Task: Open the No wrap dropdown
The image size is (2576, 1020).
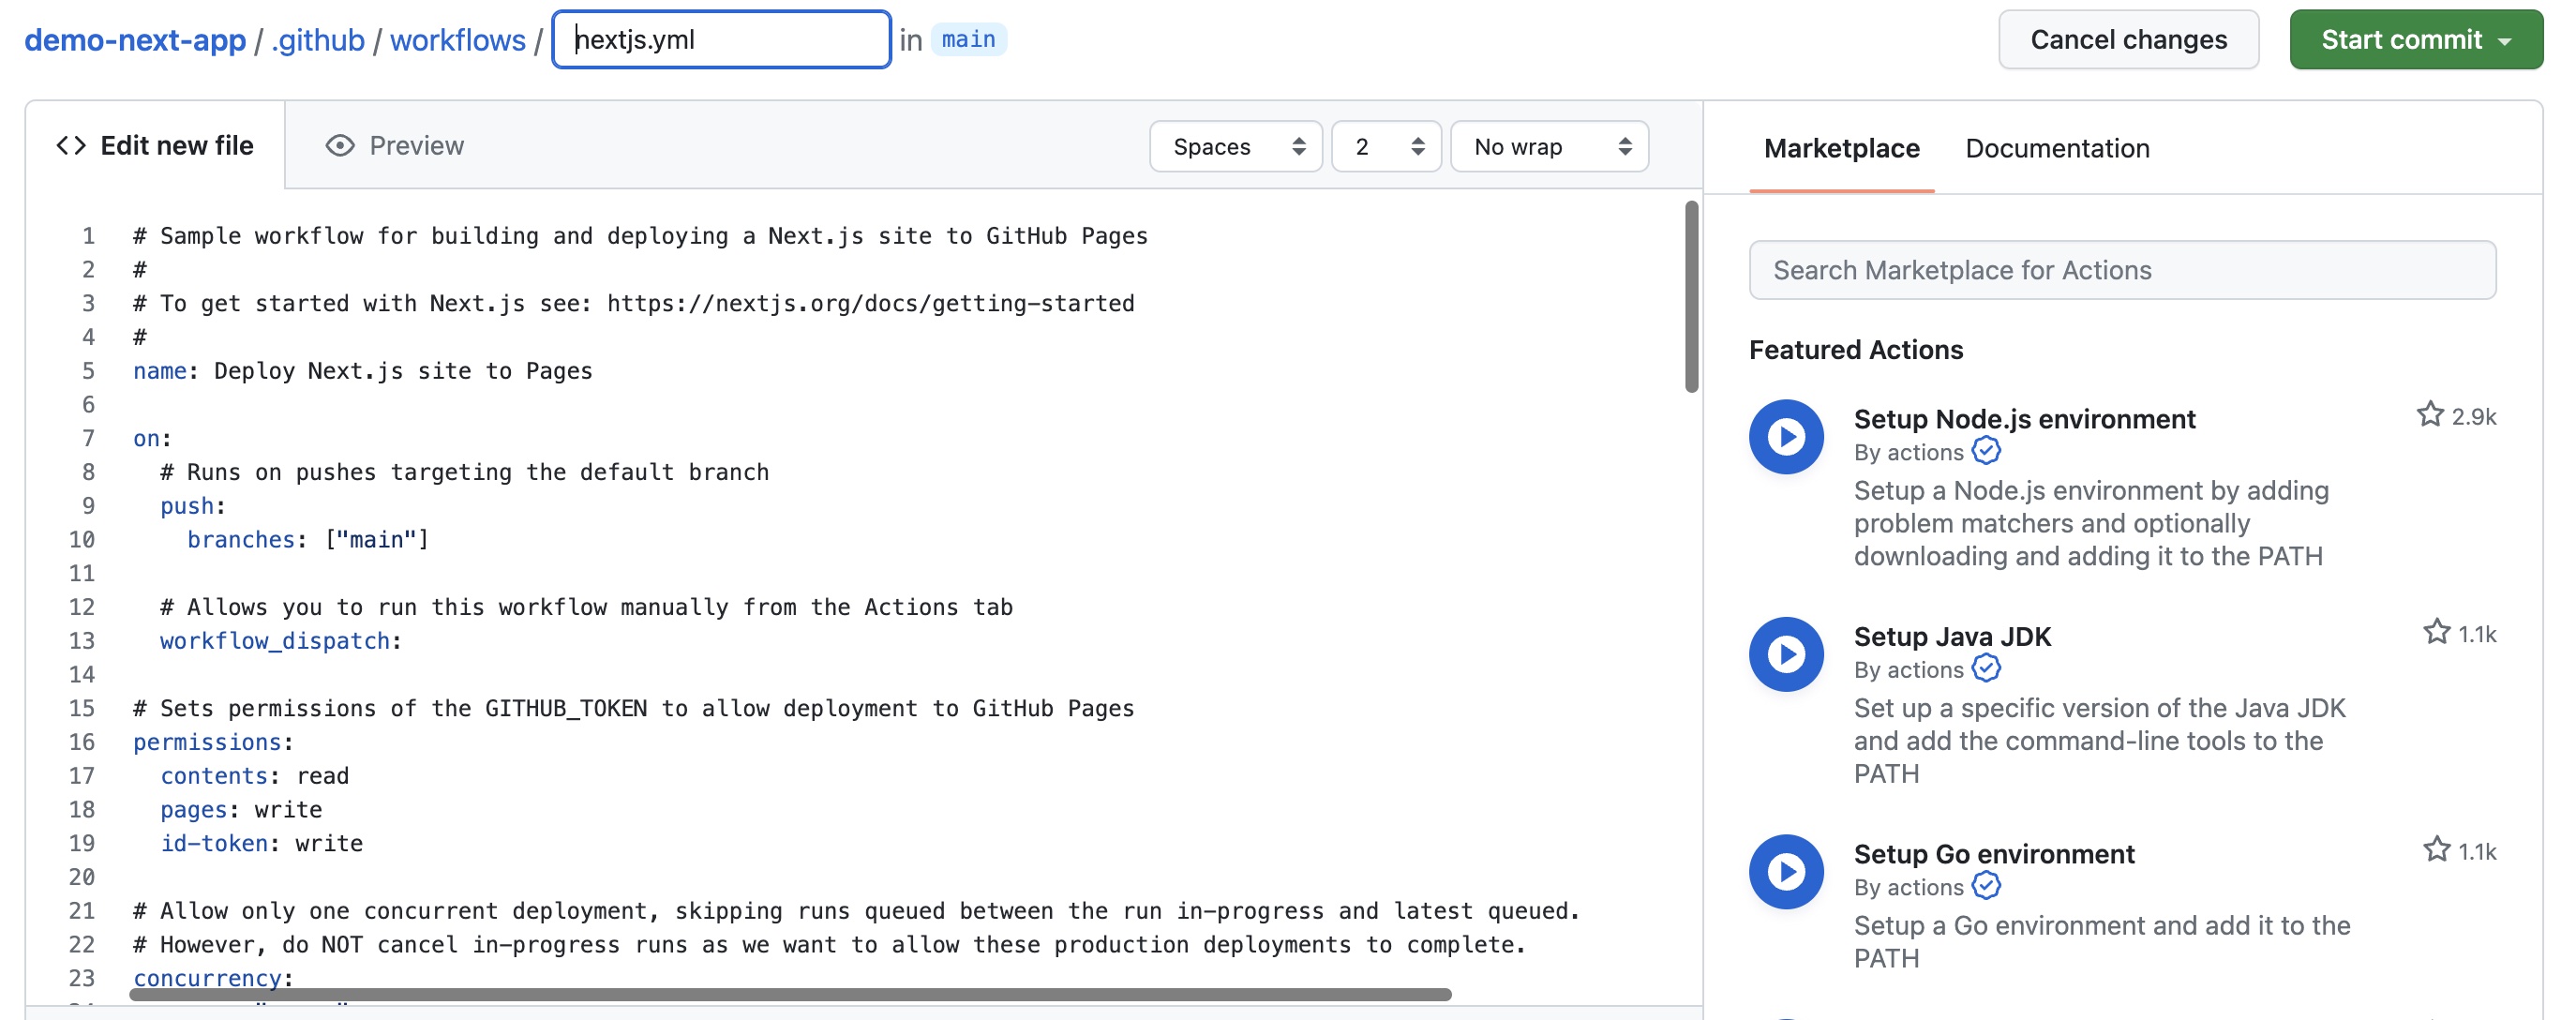Action: (1549, 146)
